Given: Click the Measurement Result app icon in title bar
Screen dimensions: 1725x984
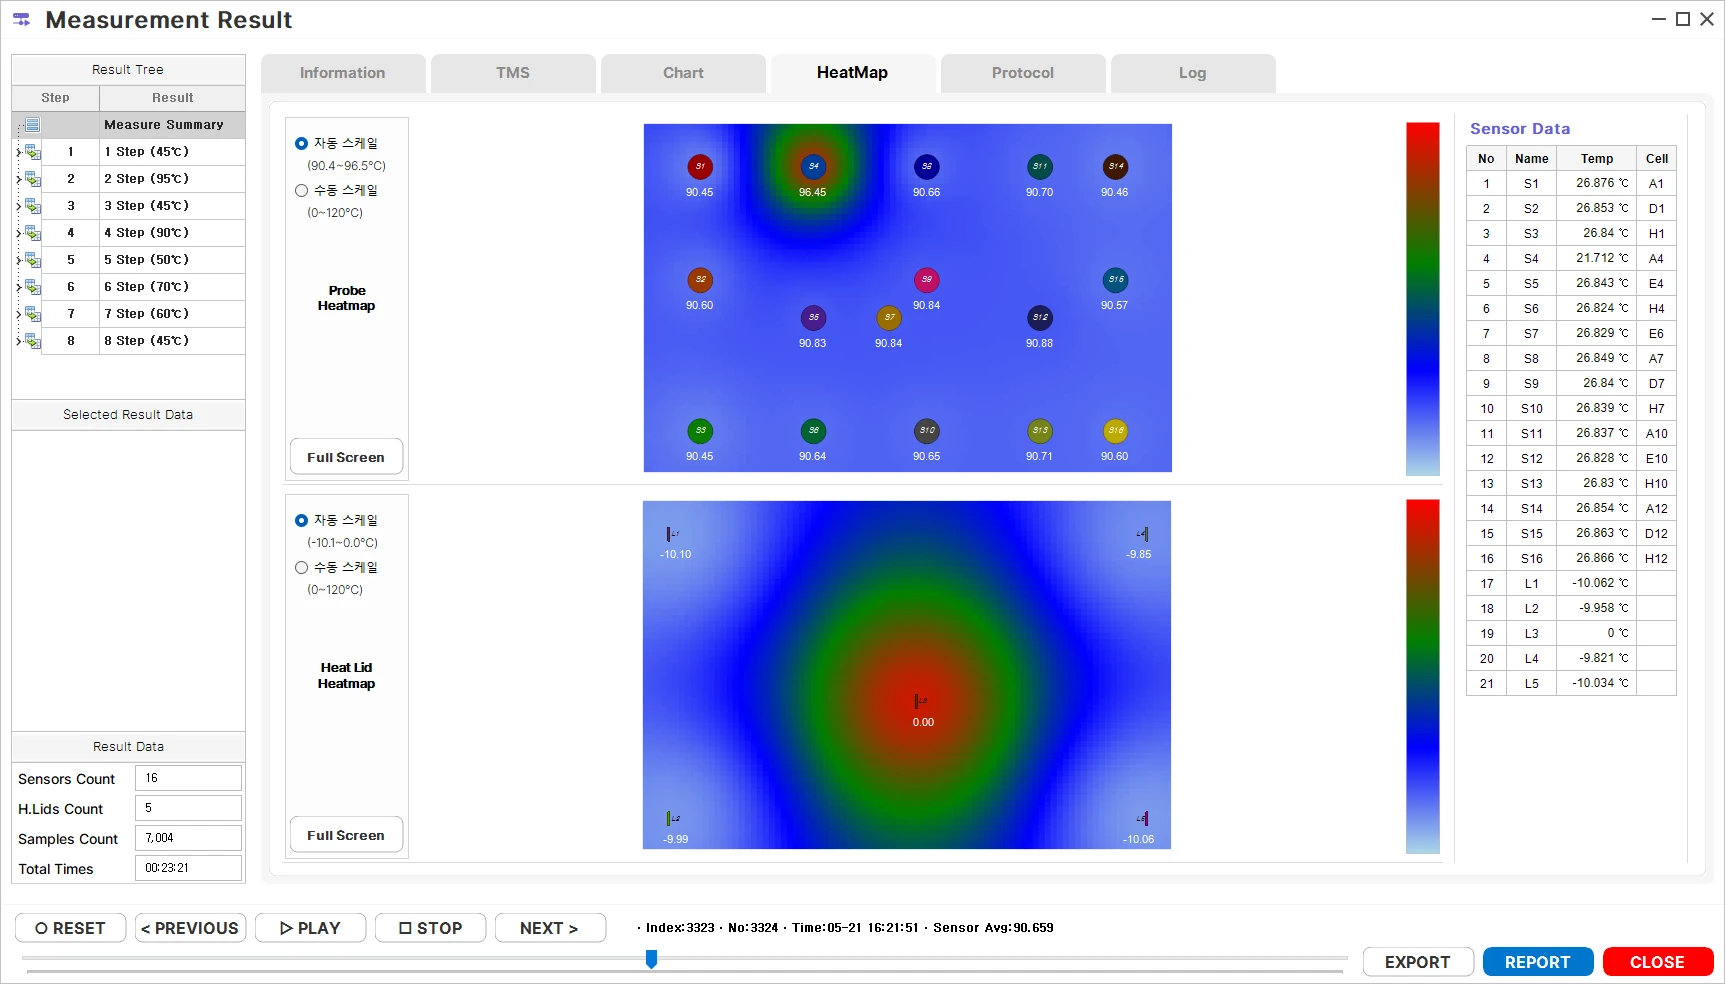Looking at the screenshot, I should tap(21, 19).
